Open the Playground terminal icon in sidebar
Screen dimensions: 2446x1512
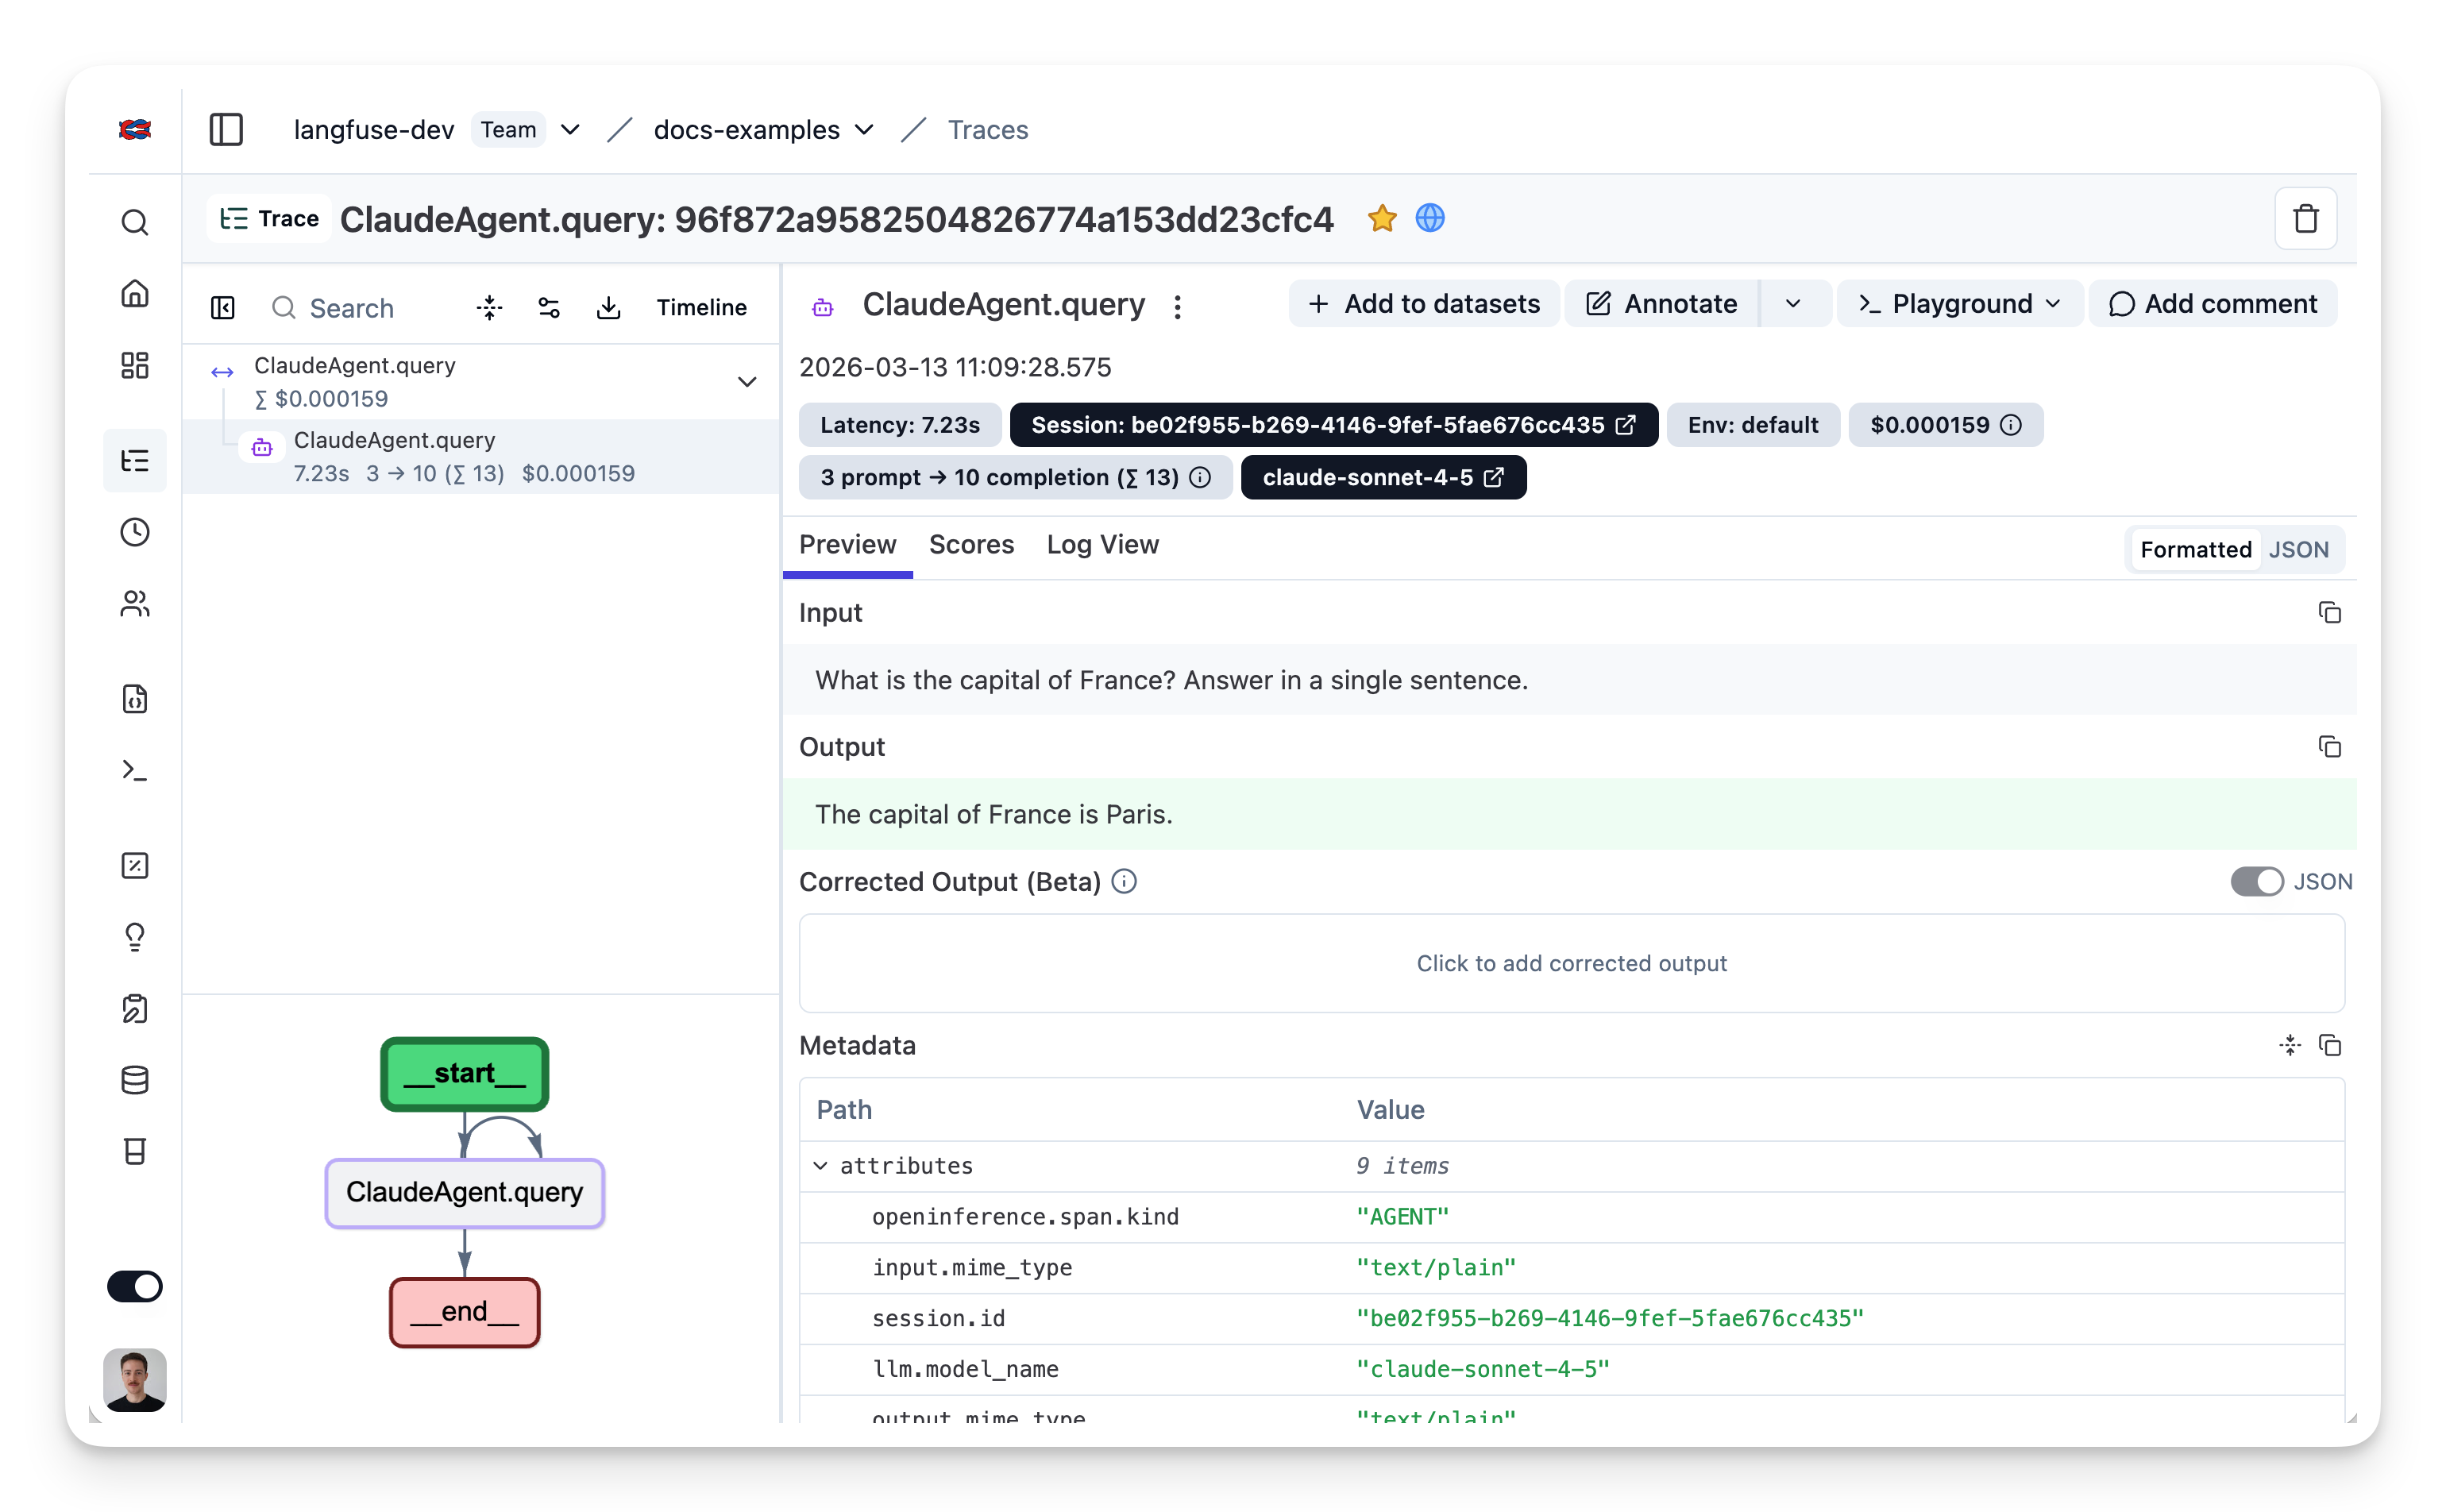(x=135, y=770)
